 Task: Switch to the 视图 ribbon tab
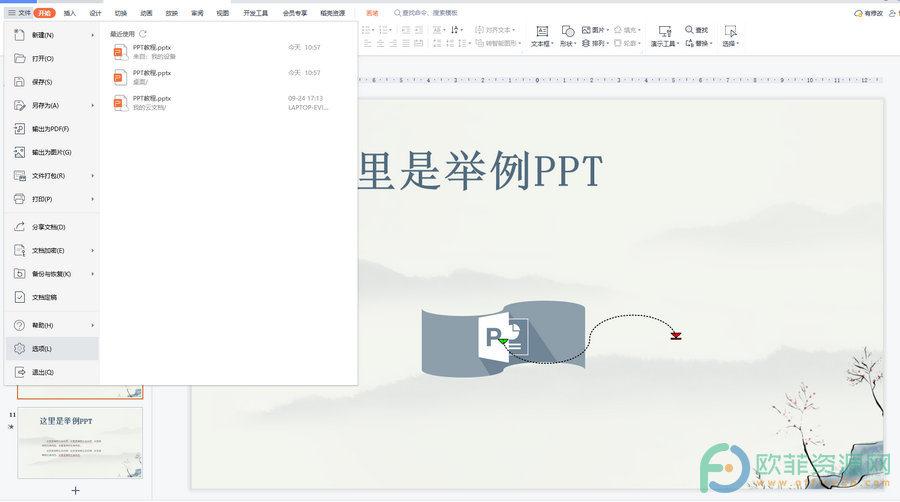pyautogui.click(x=223, y=13)
